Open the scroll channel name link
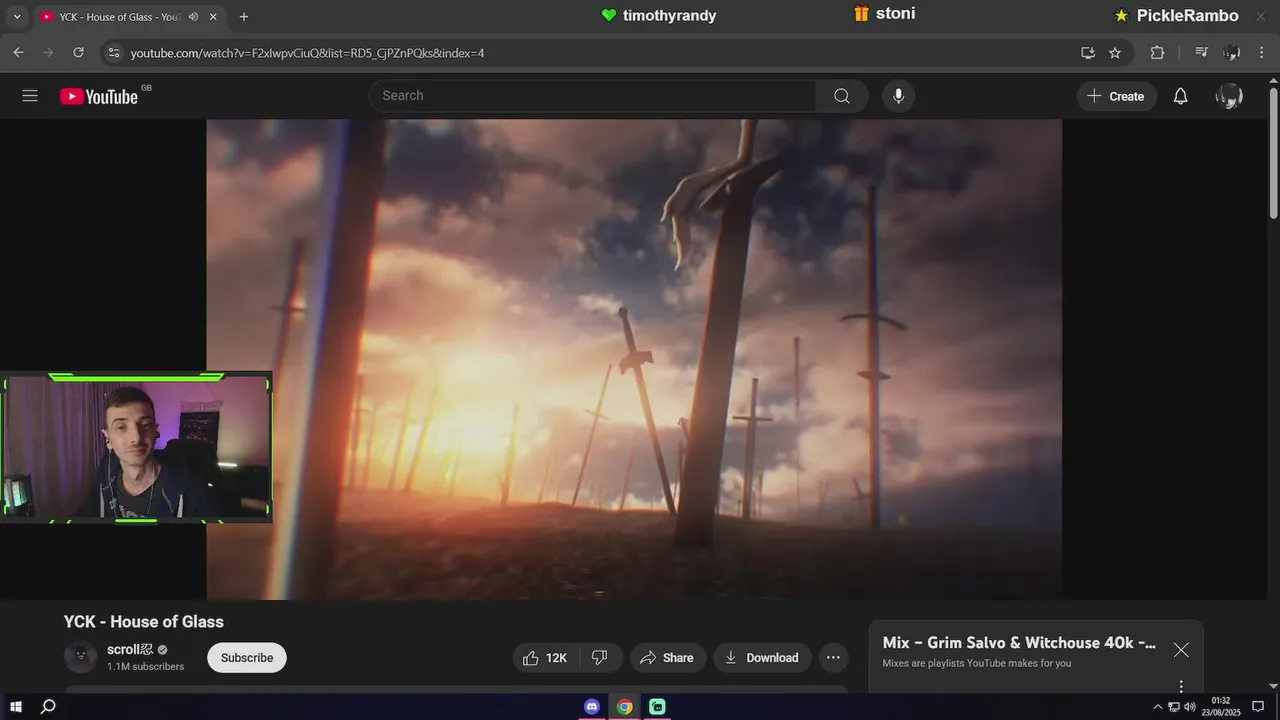The image size is (1280, 720). (x=130, y=649)
